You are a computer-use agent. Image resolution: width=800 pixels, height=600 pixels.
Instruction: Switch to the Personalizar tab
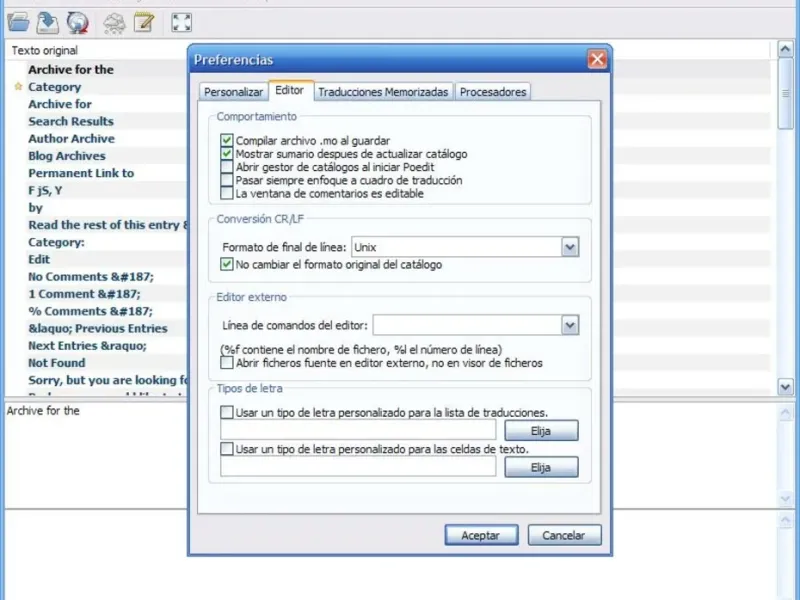(x=233, y=92)
